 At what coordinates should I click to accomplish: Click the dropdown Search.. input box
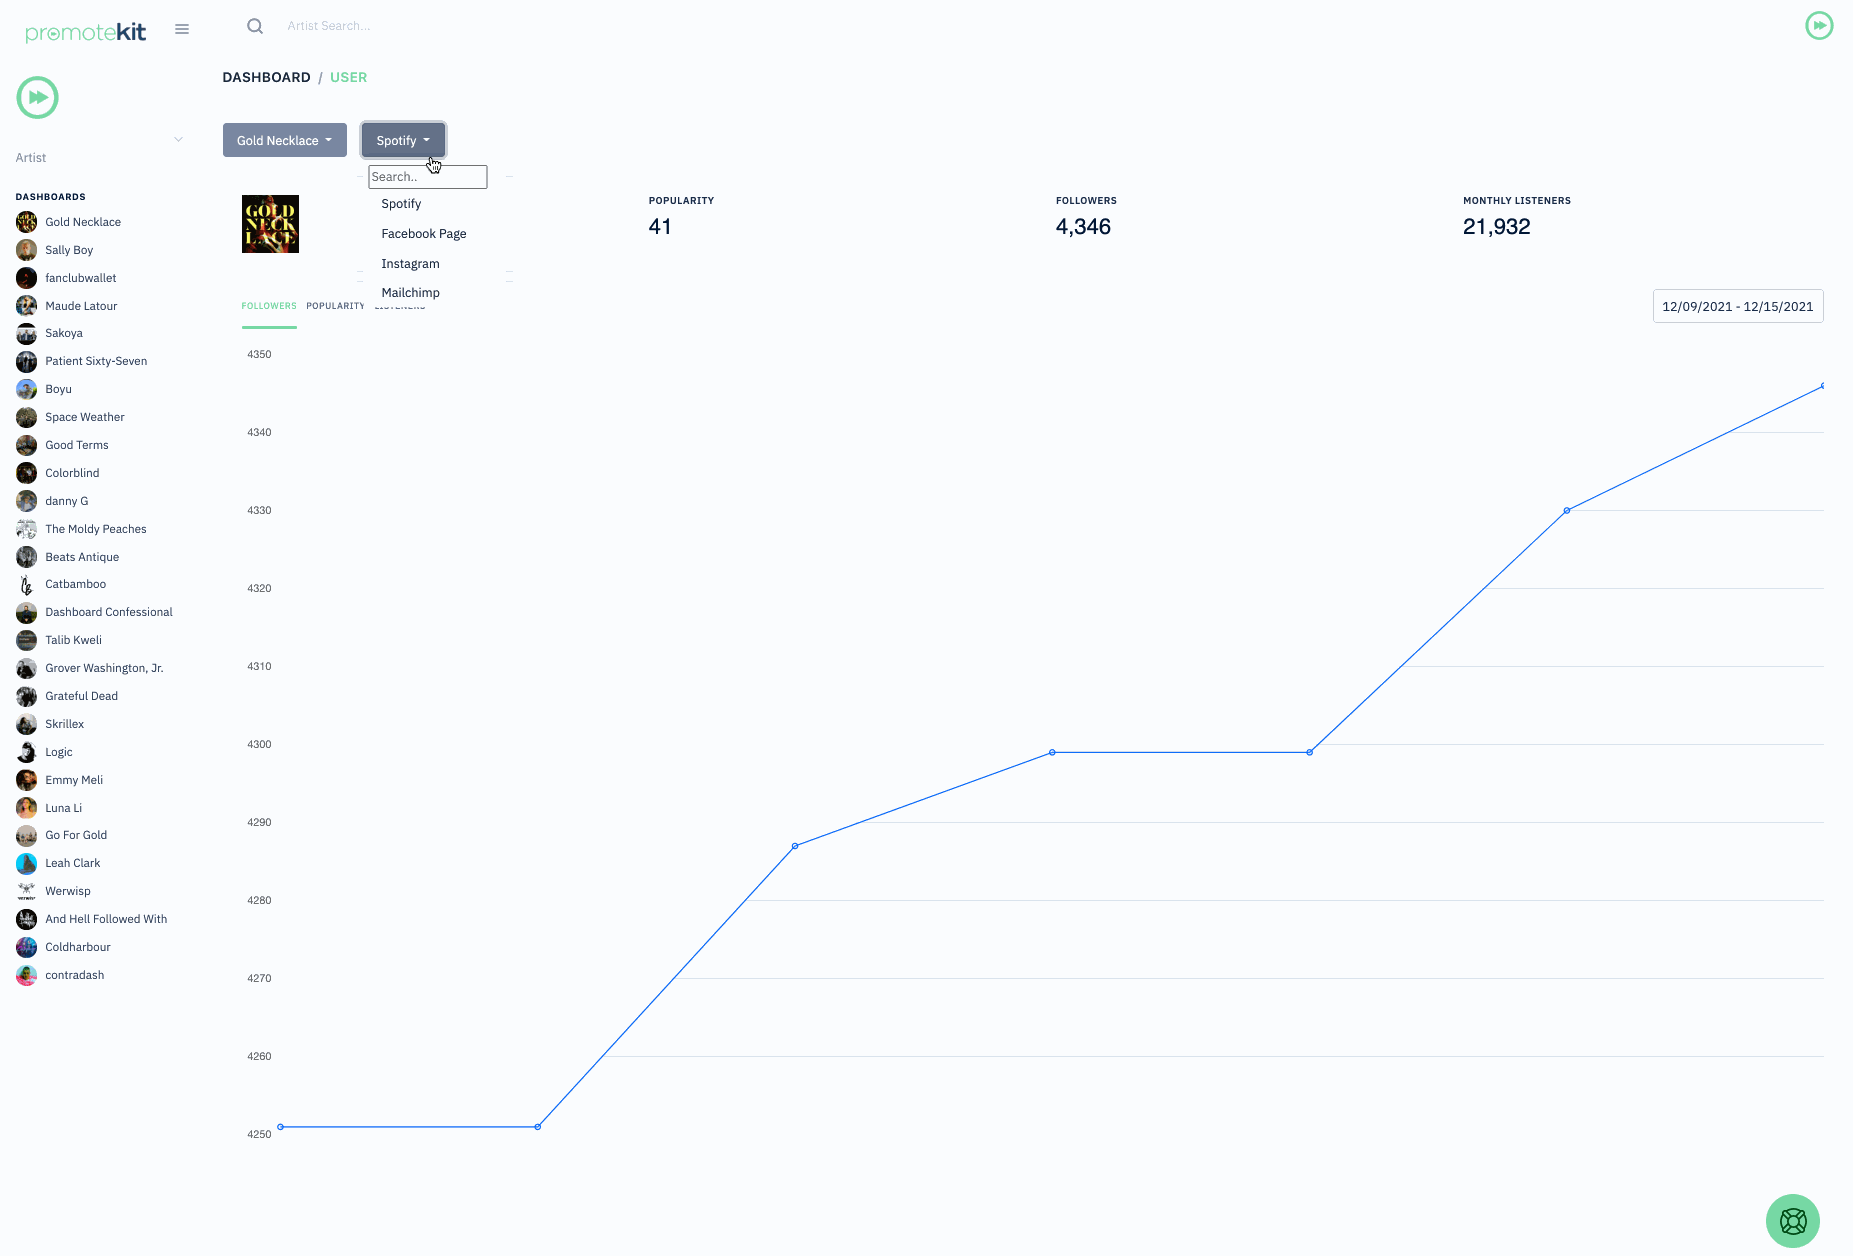point(428,177)
